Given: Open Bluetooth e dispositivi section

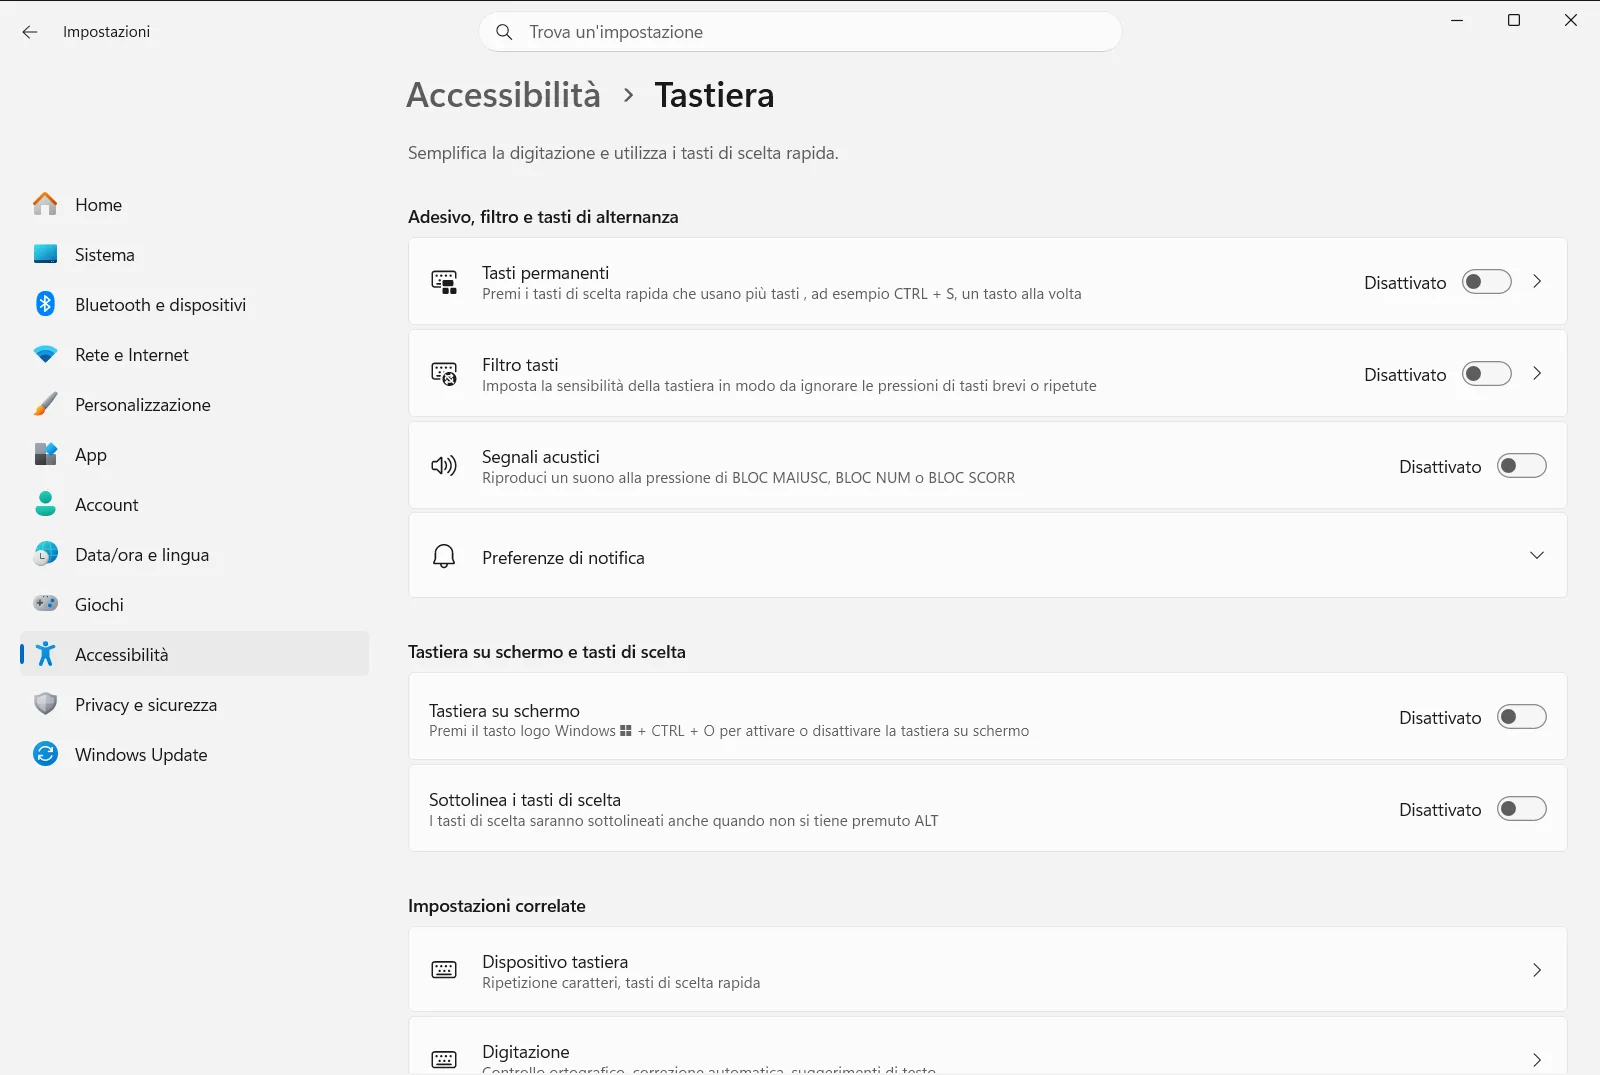Looking at the screenshot, I should pos(194,304).
